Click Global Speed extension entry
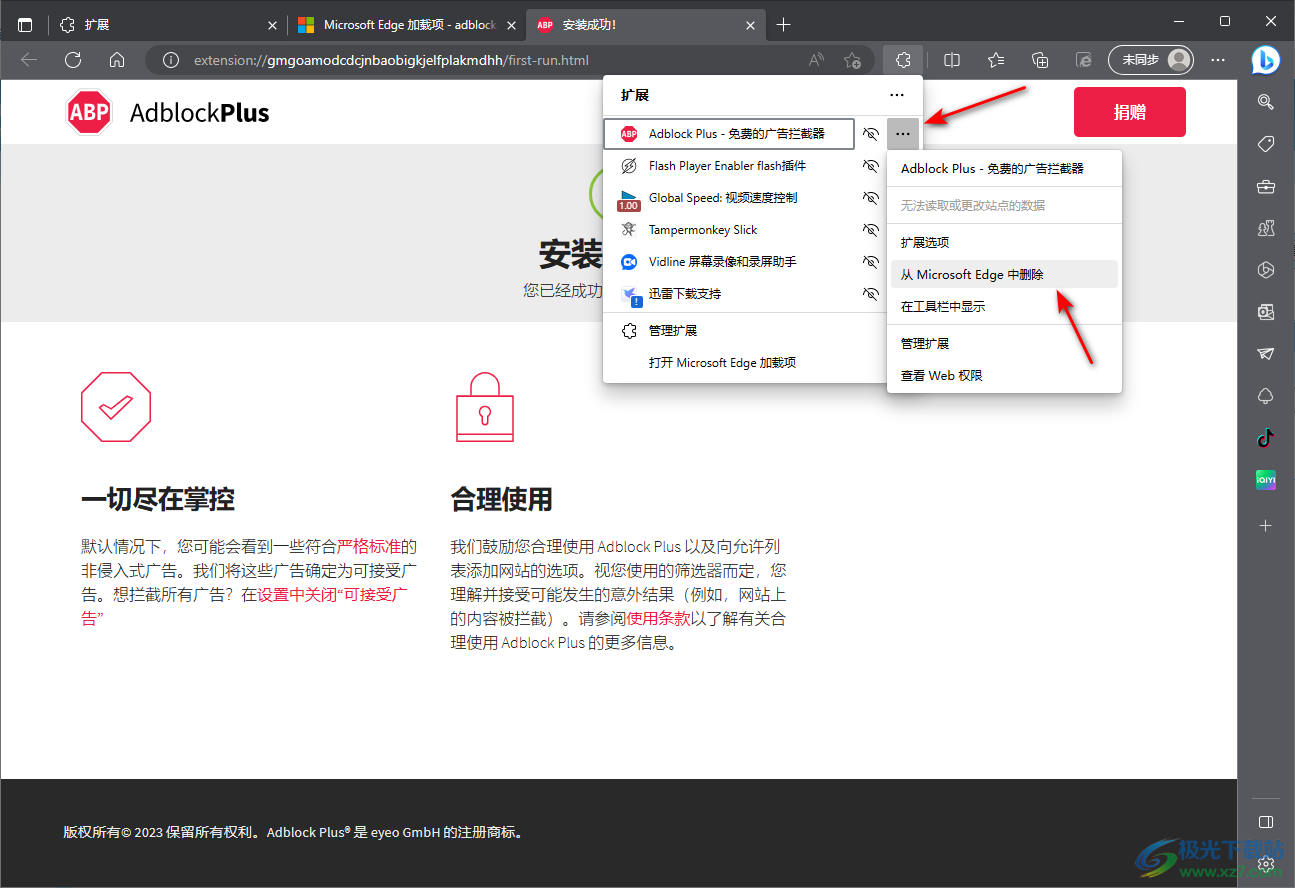1295x888 pixels. tap(730, 198)
